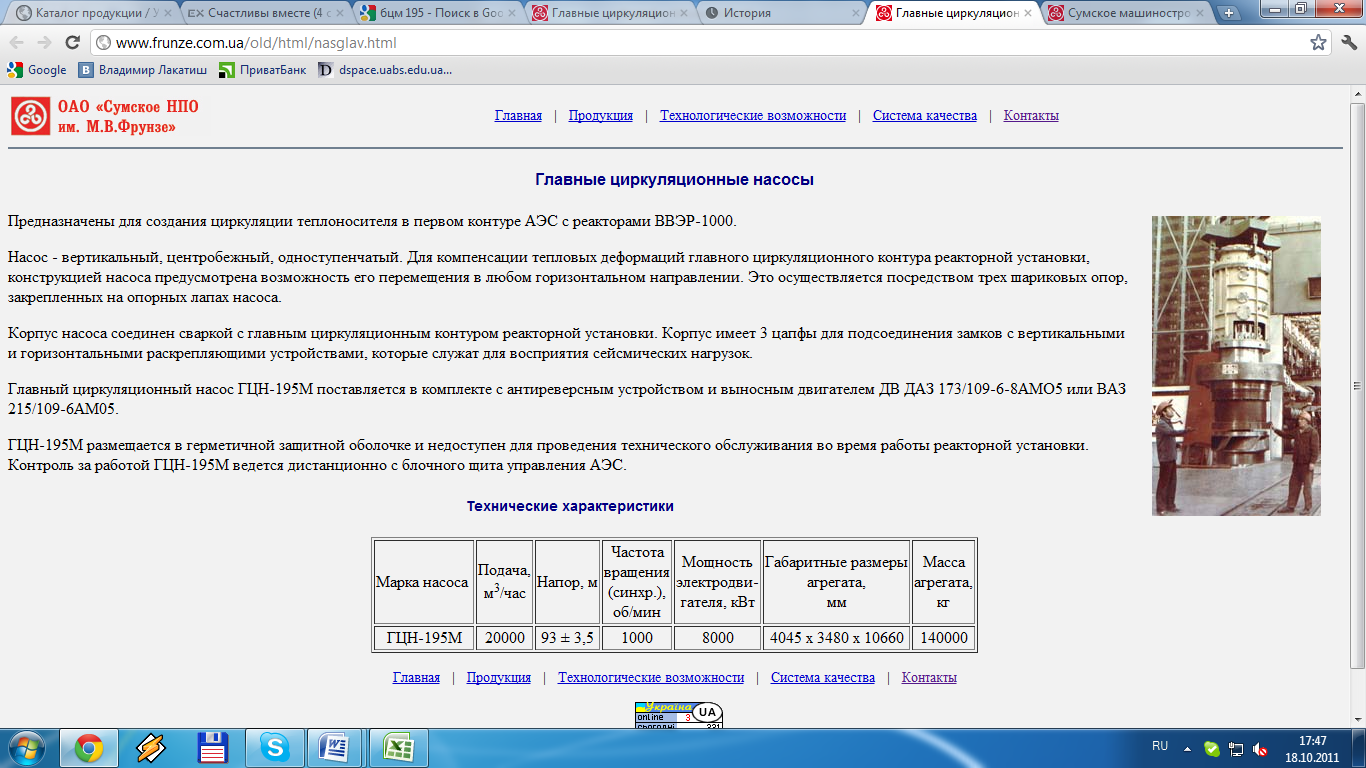Image resolution: width=1366 pixels, height=768 pixels.
Task: Show hidden tray icons arrow
Action: click(x=1188, y=748)
